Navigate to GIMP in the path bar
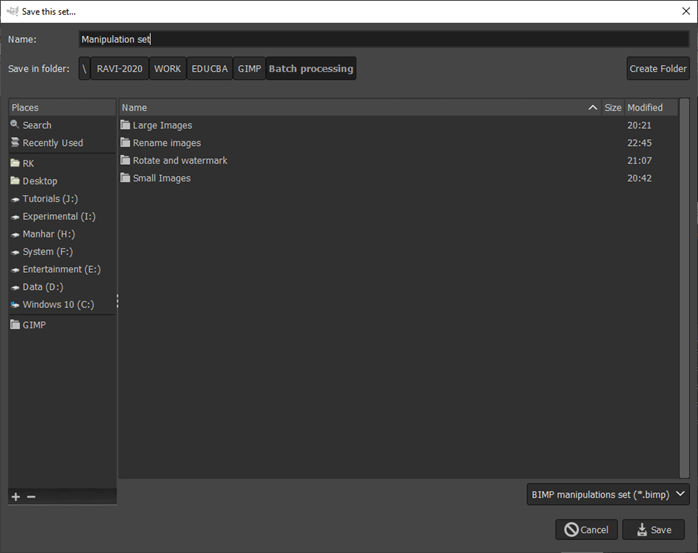 click(249, 69)
